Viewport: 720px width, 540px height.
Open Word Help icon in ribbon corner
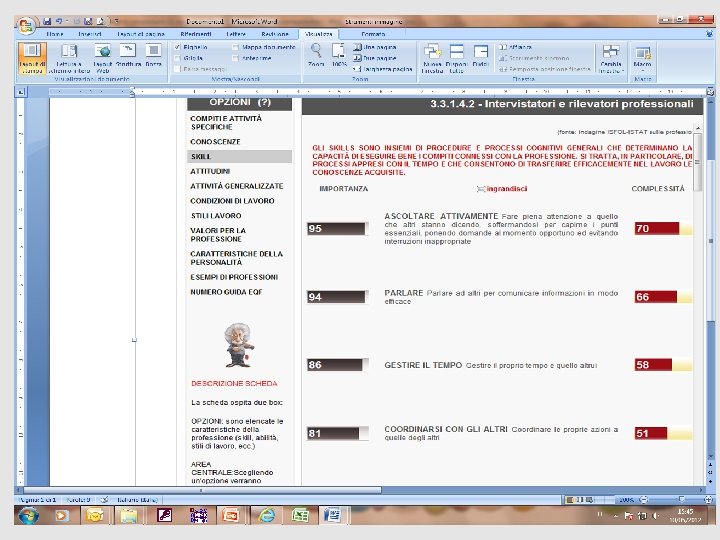710,34
